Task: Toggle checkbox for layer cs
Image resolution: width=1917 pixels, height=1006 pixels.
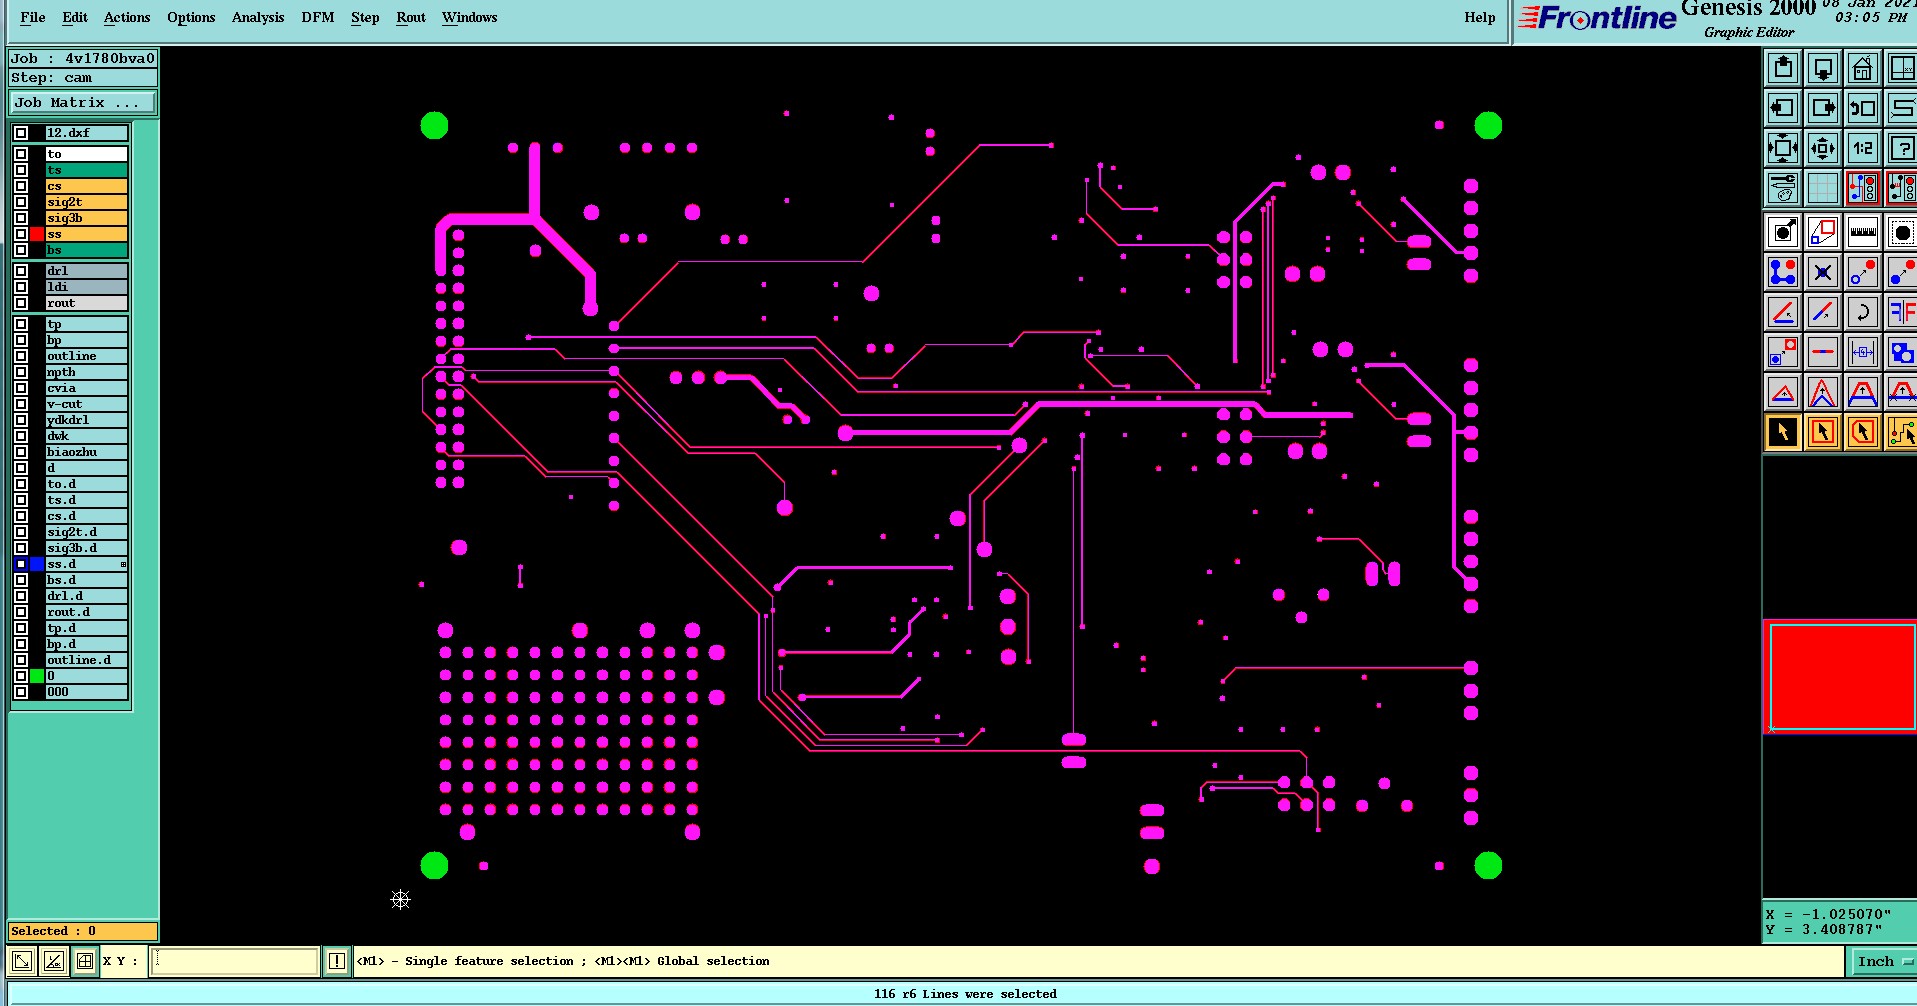Action: (21, 186)
